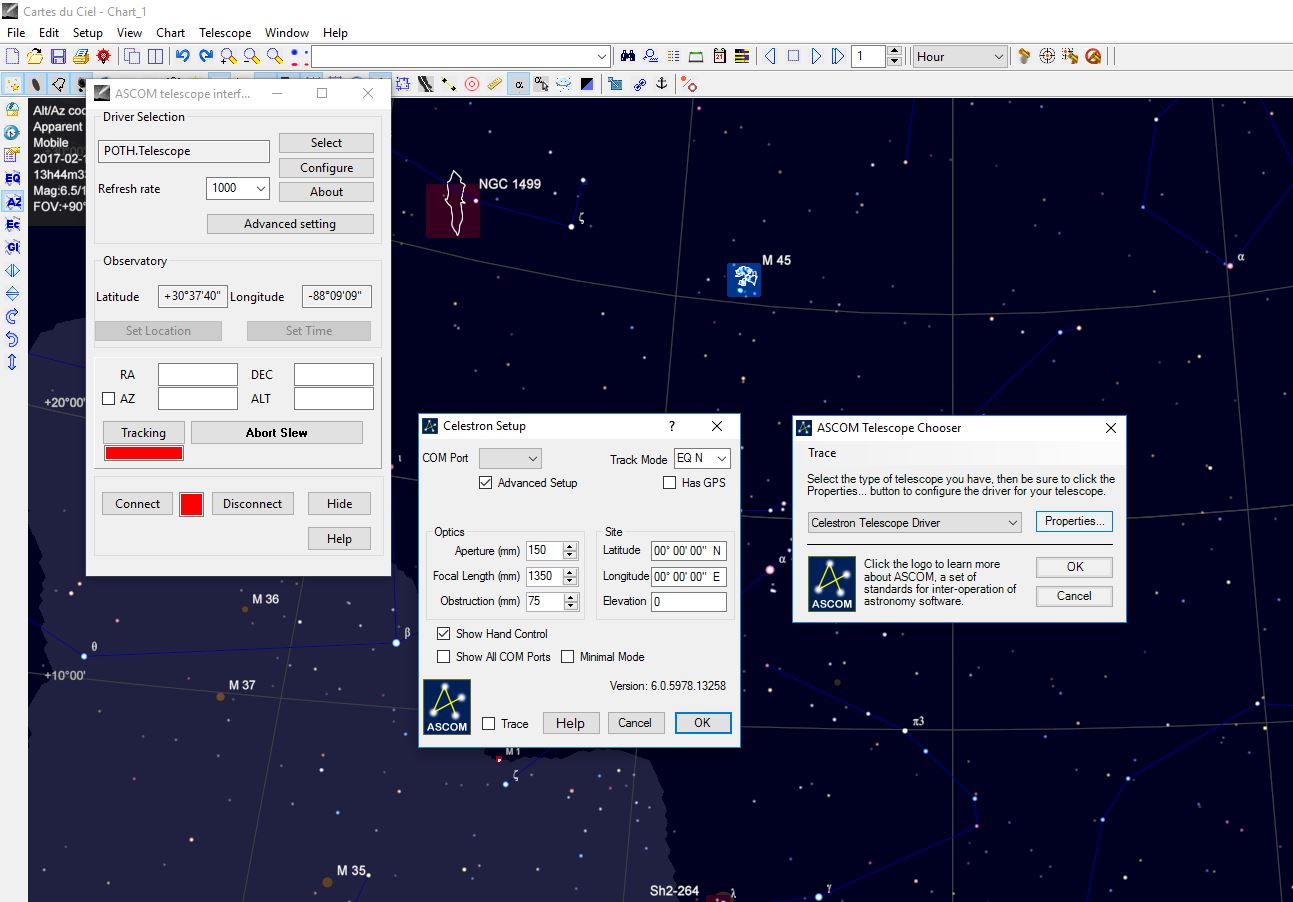Viewport: 1293px width, 902px height.
Task: Select the AZ azimuthal projection icon
Action: coord(13,202)
